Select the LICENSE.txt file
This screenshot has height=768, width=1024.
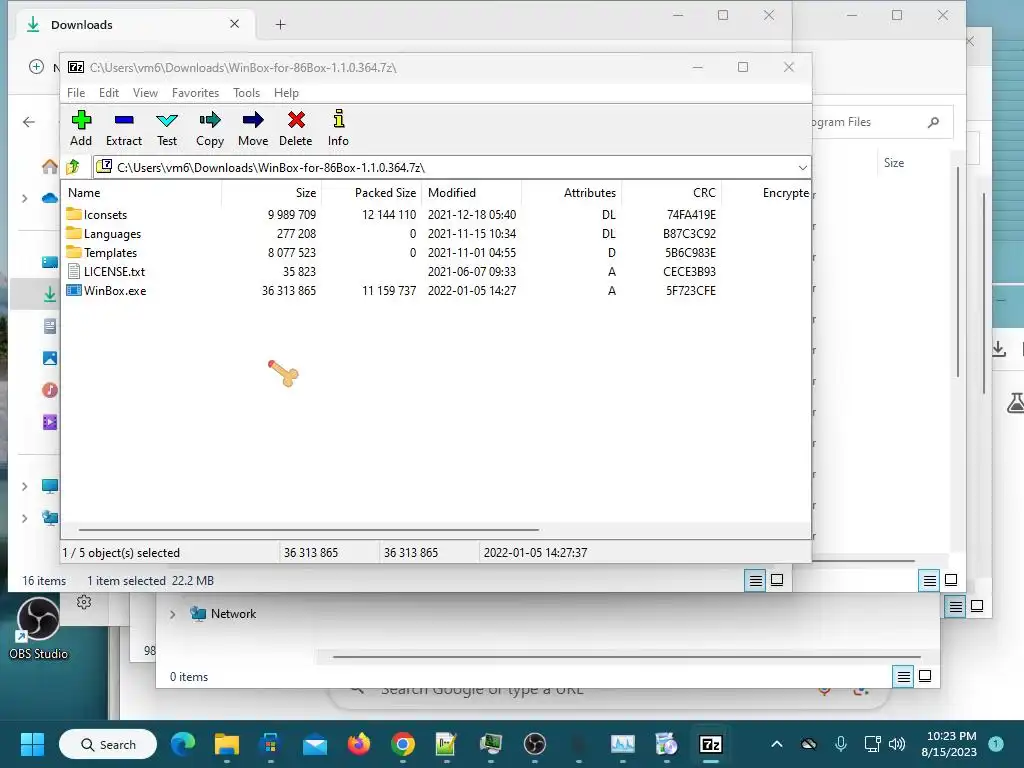pos(114,272)
